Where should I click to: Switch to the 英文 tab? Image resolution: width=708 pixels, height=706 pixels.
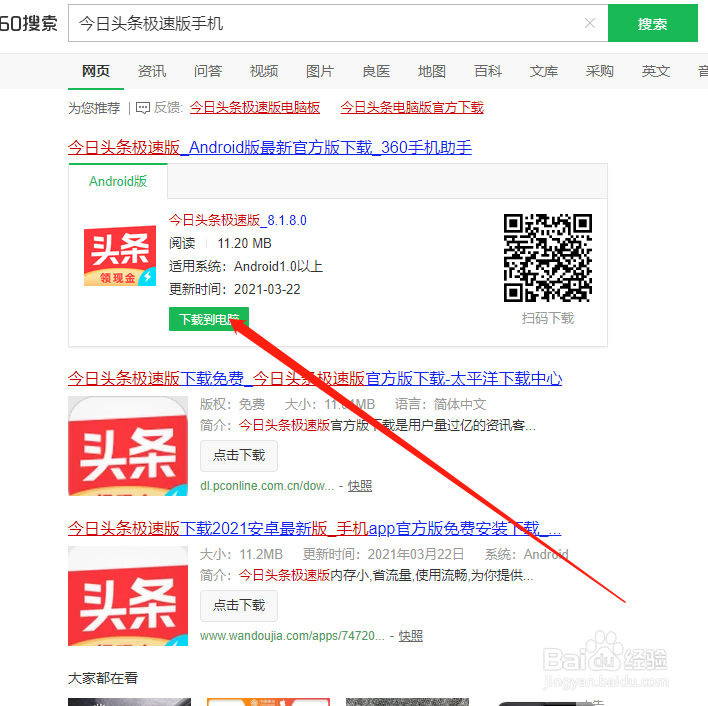[x=656, y=71]
